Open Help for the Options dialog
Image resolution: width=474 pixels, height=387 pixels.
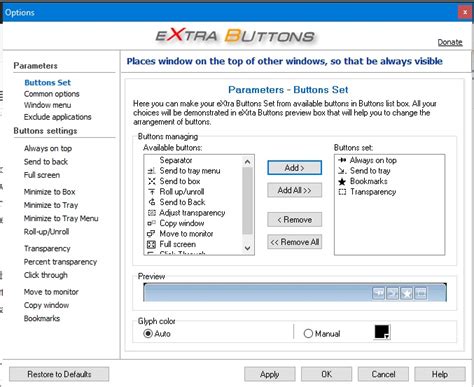(x=440, y=374)
